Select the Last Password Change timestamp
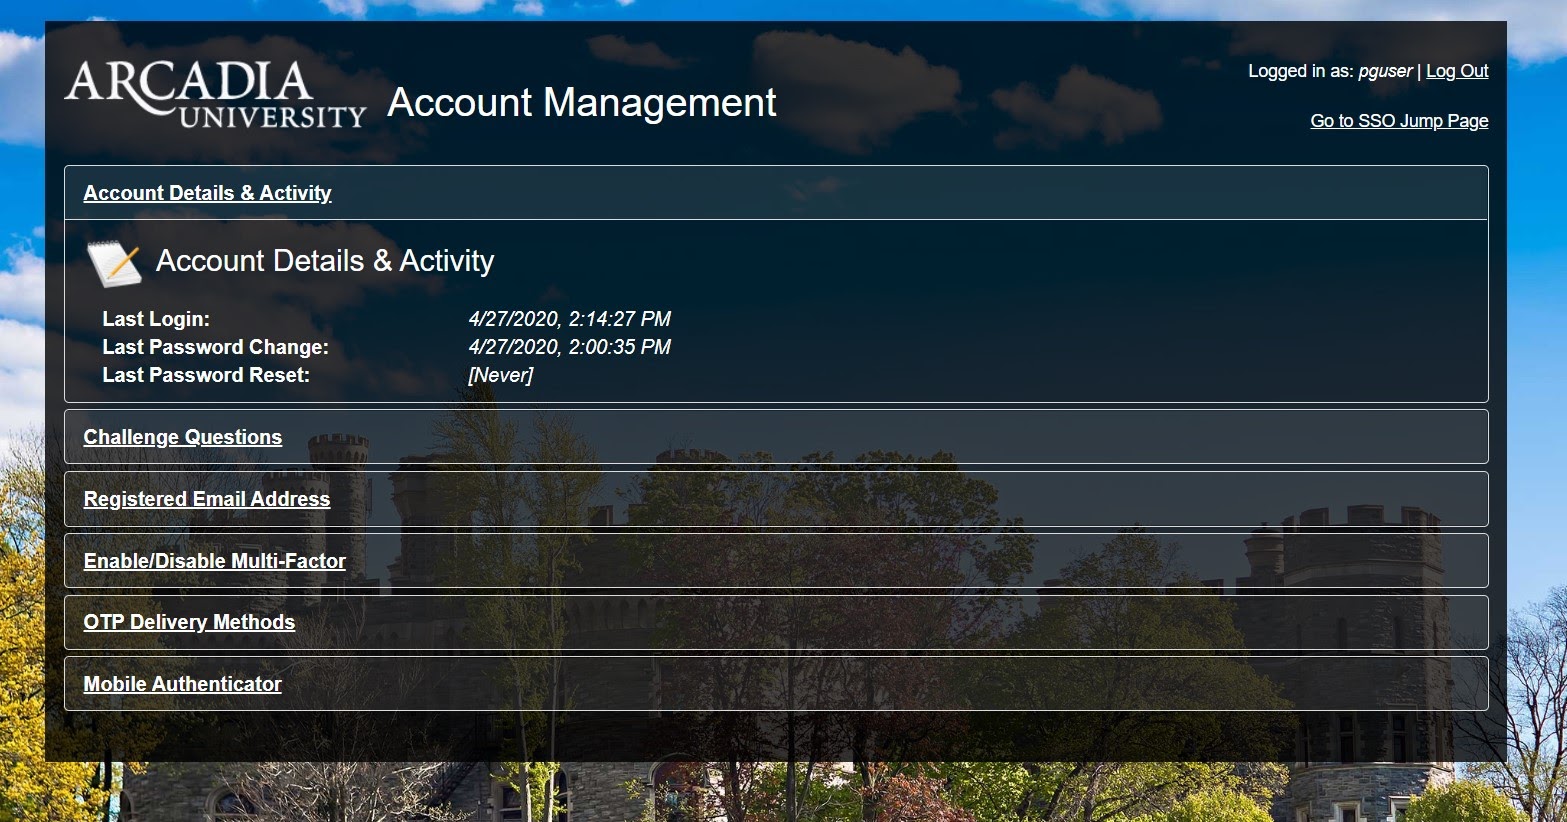This screenshot has height=822, width=1567. [569, 347]
